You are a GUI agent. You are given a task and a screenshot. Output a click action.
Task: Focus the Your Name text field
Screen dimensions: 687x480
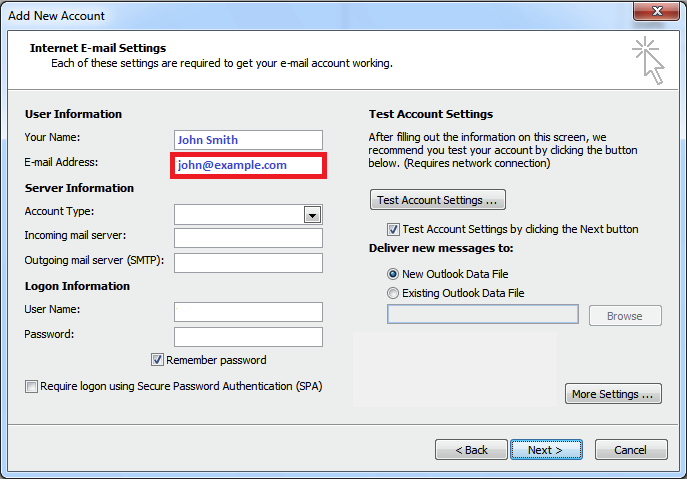248,140
